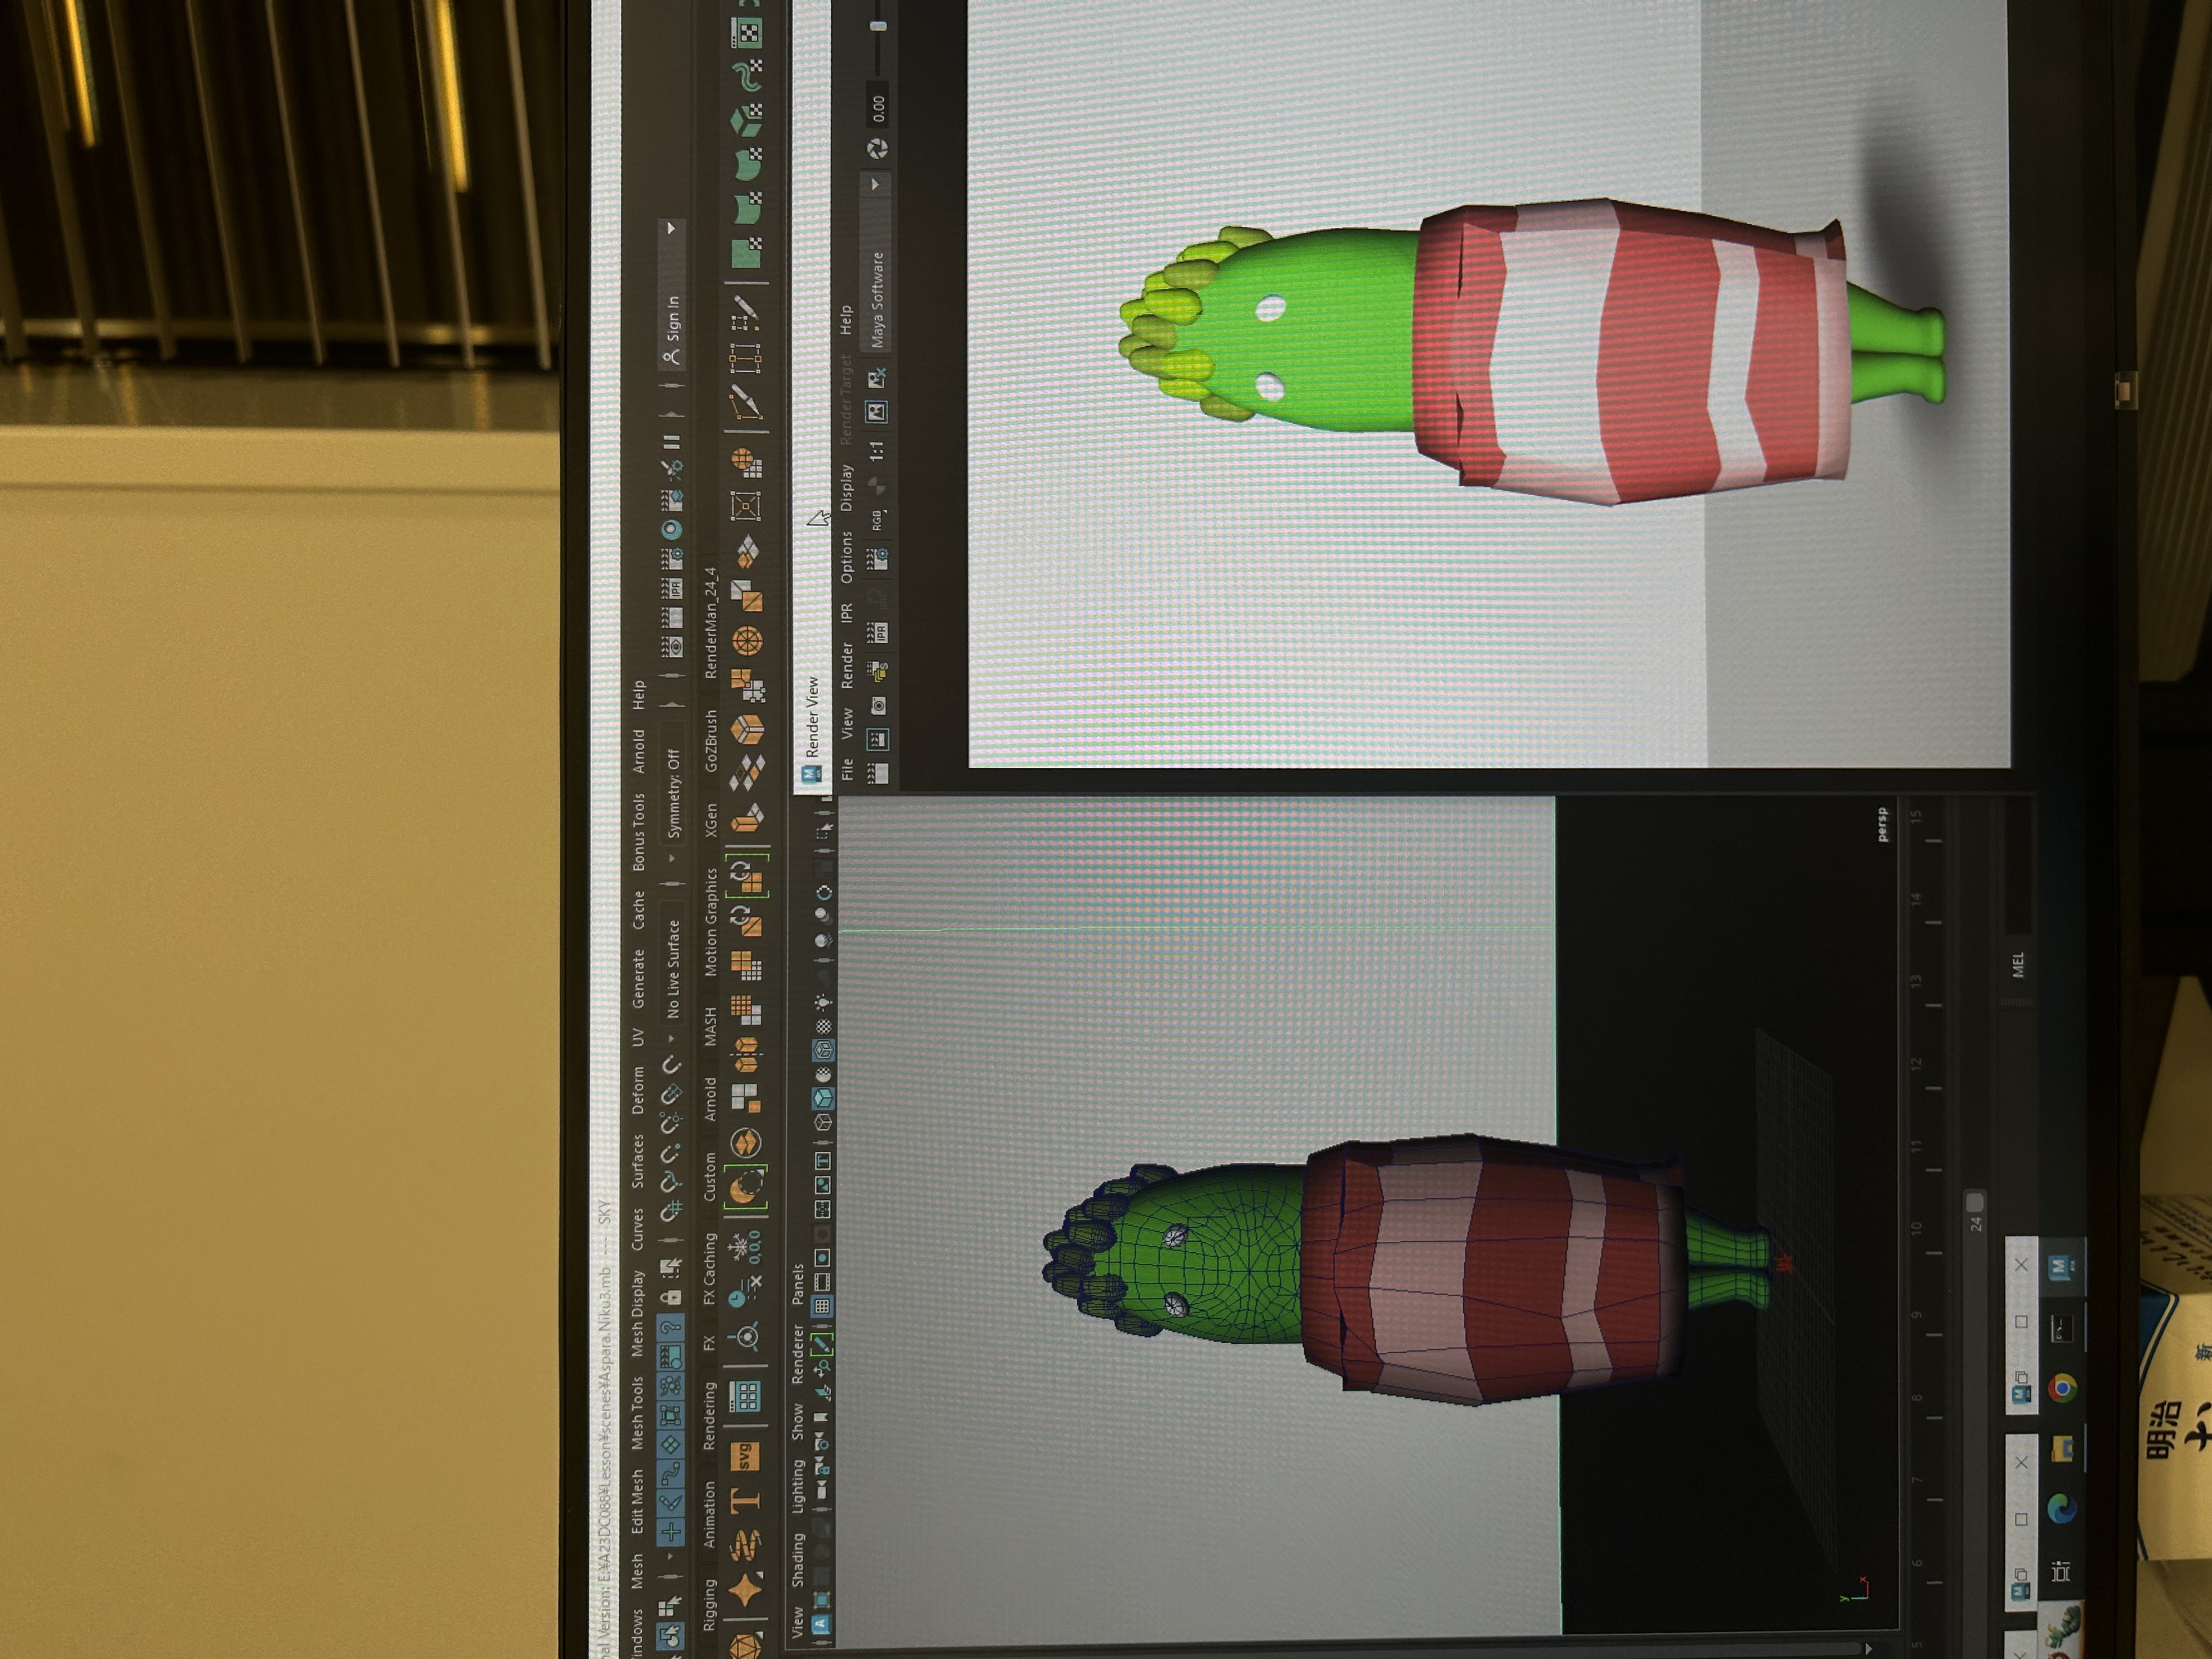
Task: Select the Type (T) text tool on shelf
Action: 746,1500
